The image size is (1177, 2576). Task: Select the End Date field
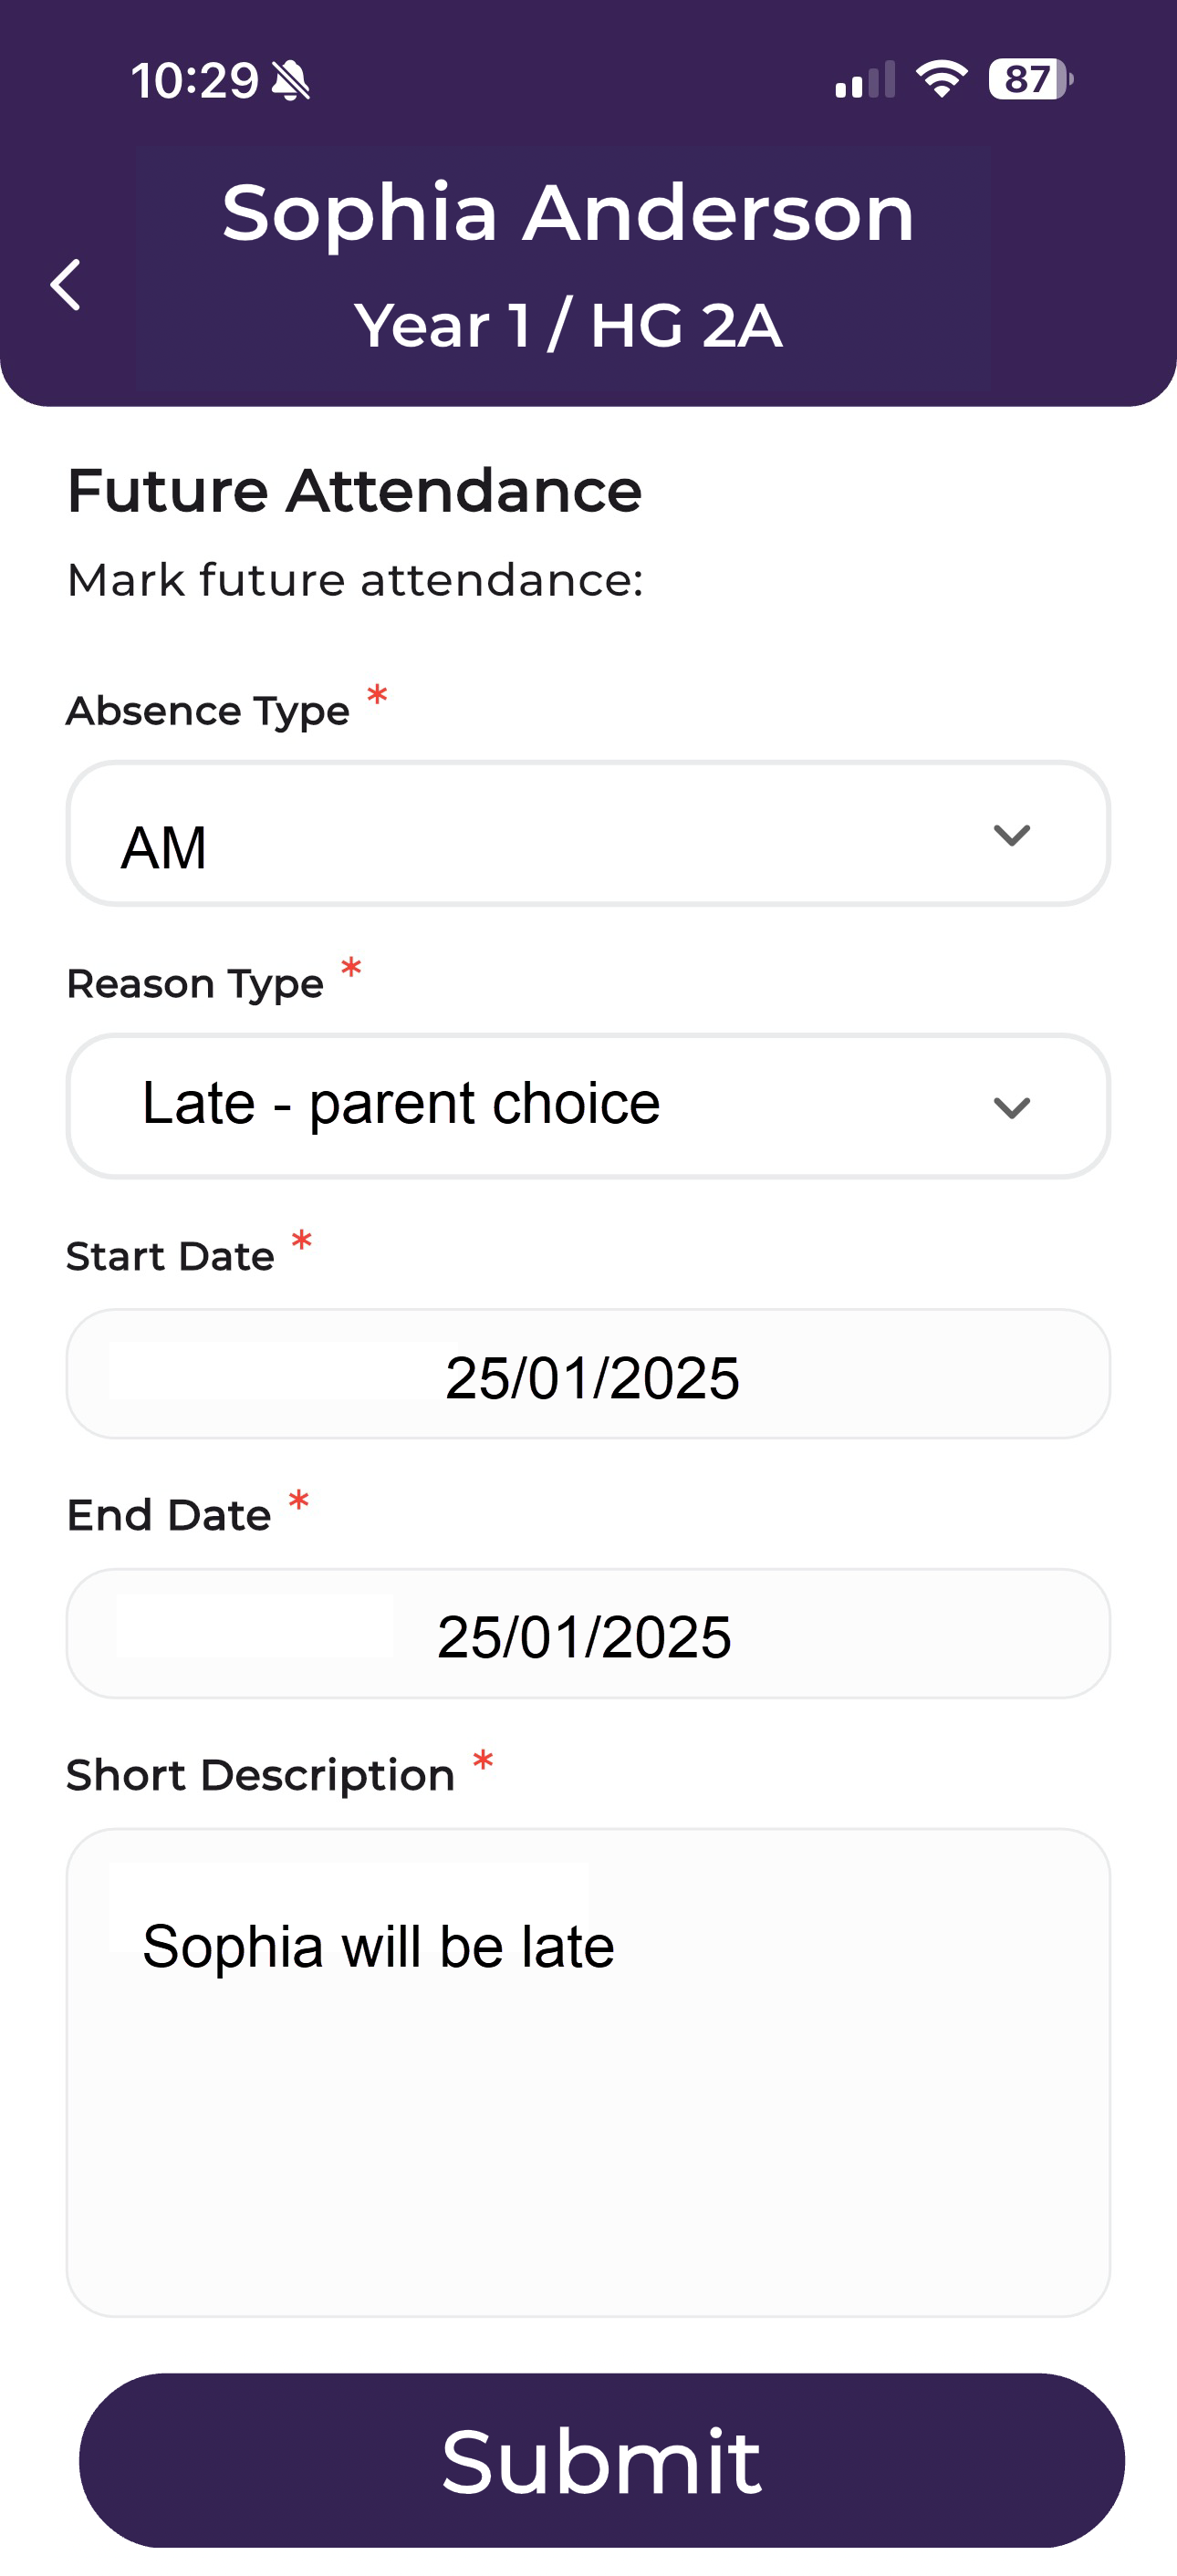coord(589,1634)
